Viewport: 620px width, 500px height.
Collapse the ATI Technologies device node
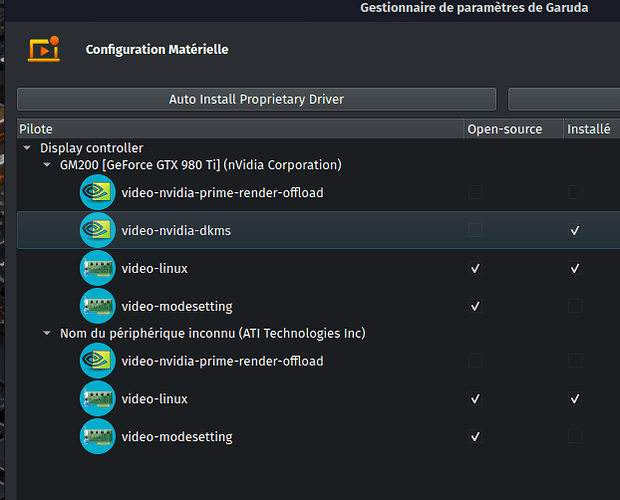coord(47,333)
